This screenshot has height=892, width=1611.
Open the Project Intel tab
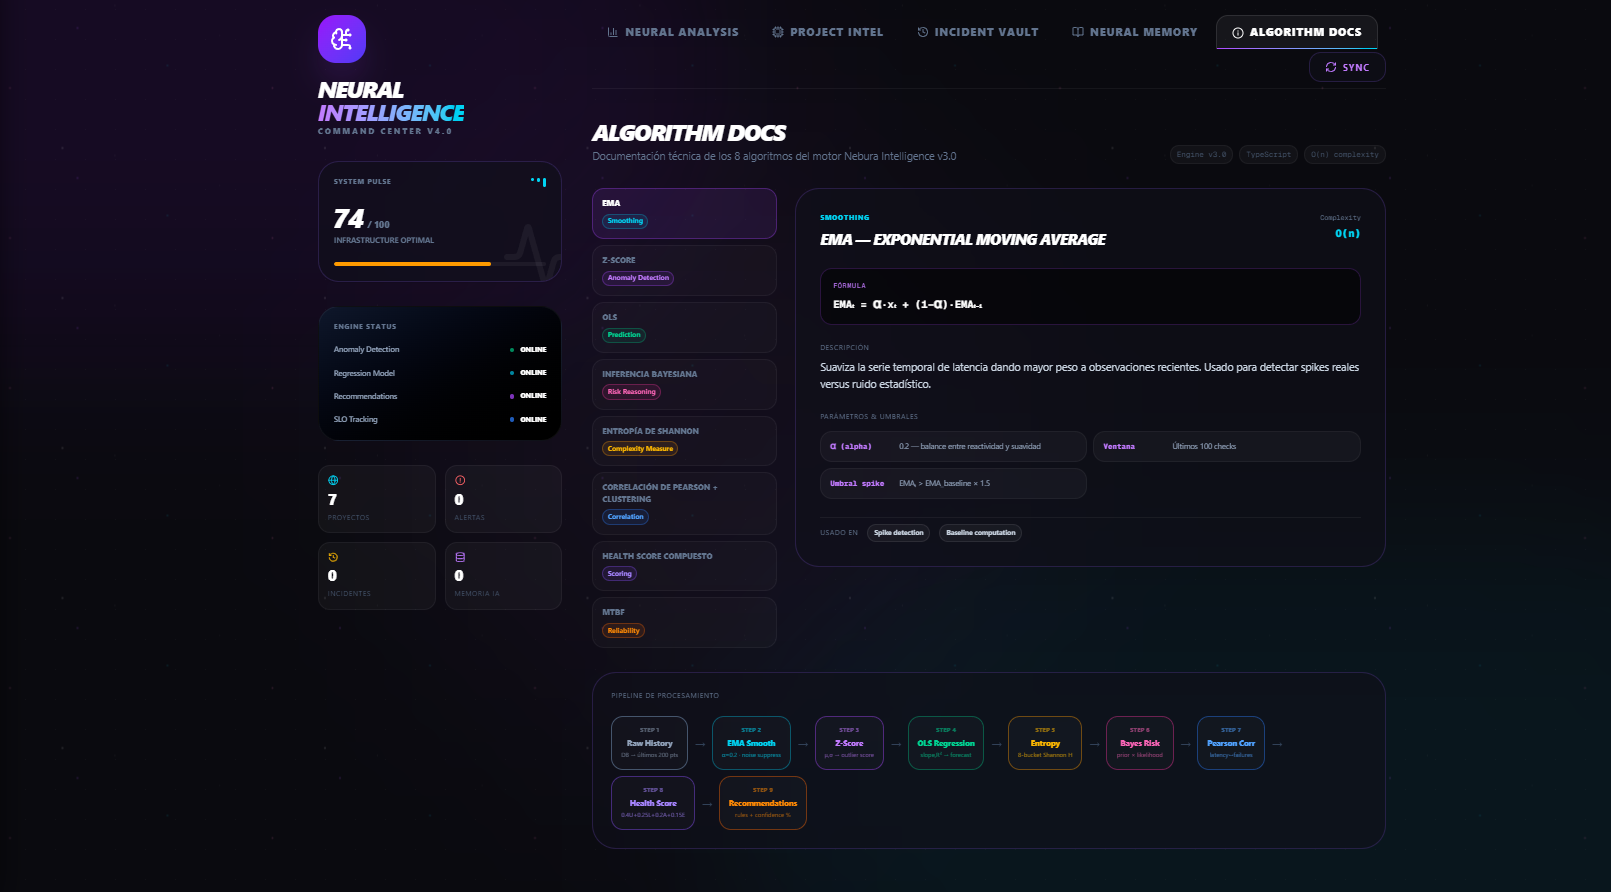click(827, 32)
